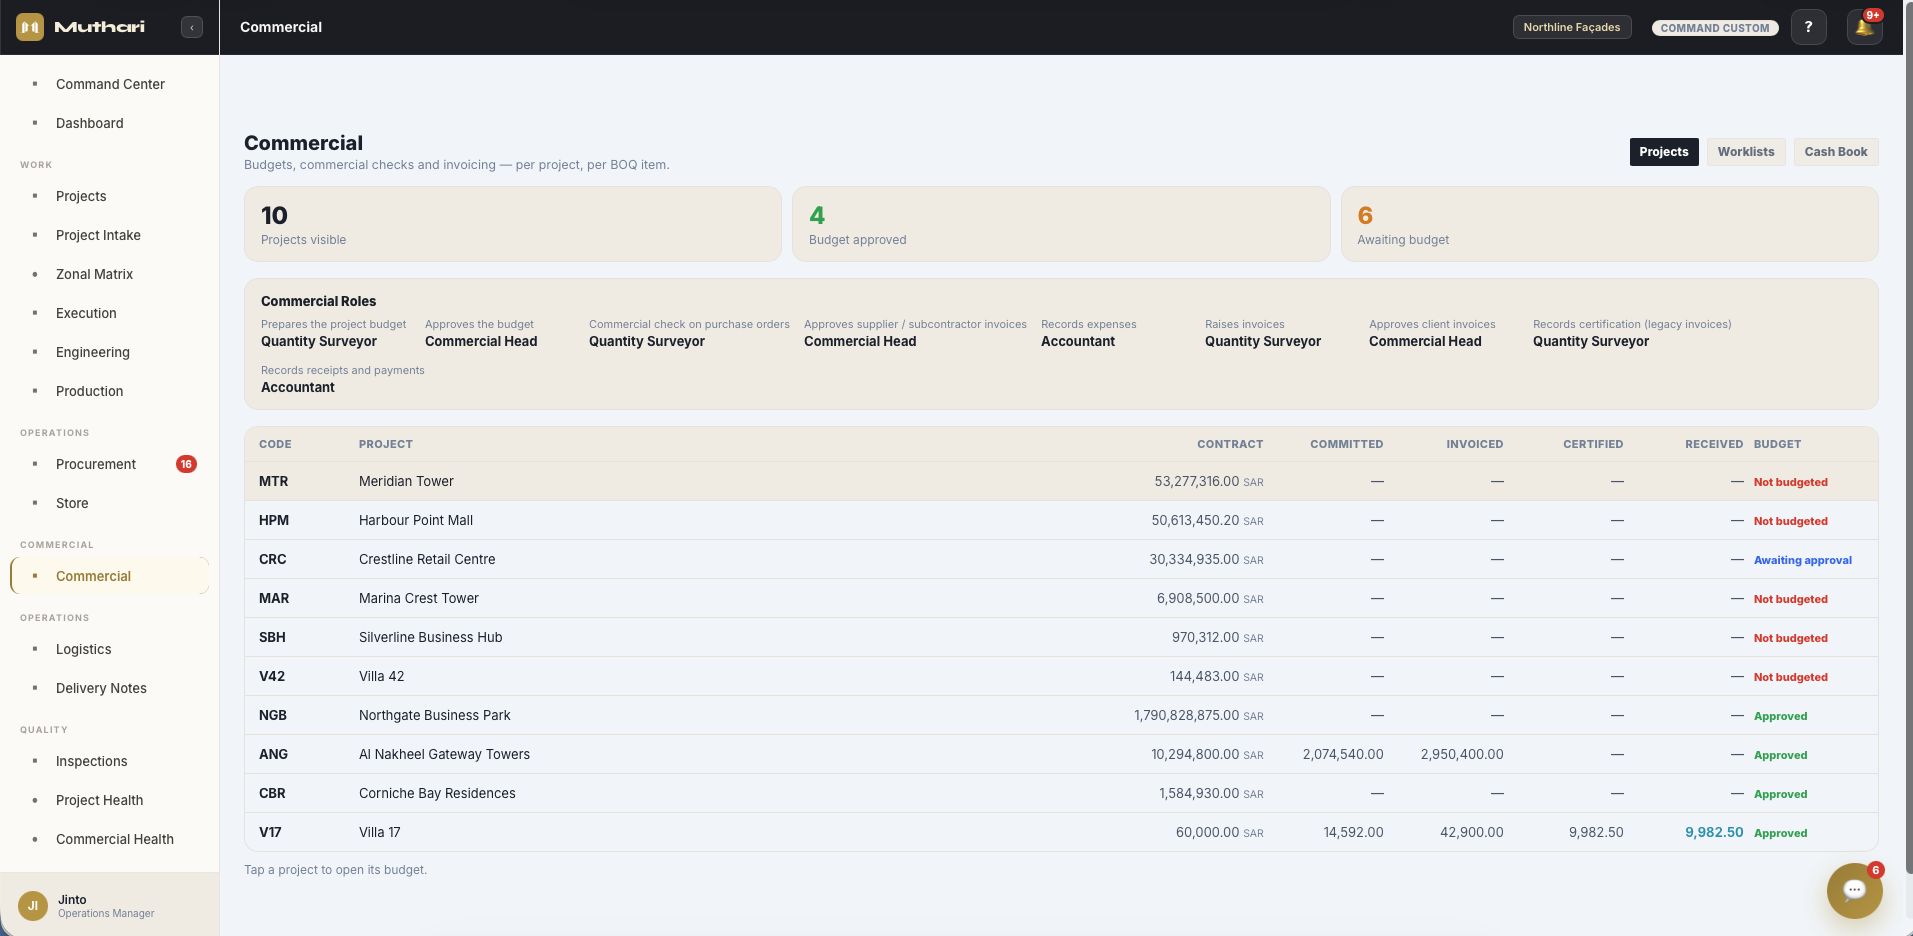The width and height of the screenshot is (1913, 936).
Task: Open the Villa 17 project row
Action: [1061, 832]
